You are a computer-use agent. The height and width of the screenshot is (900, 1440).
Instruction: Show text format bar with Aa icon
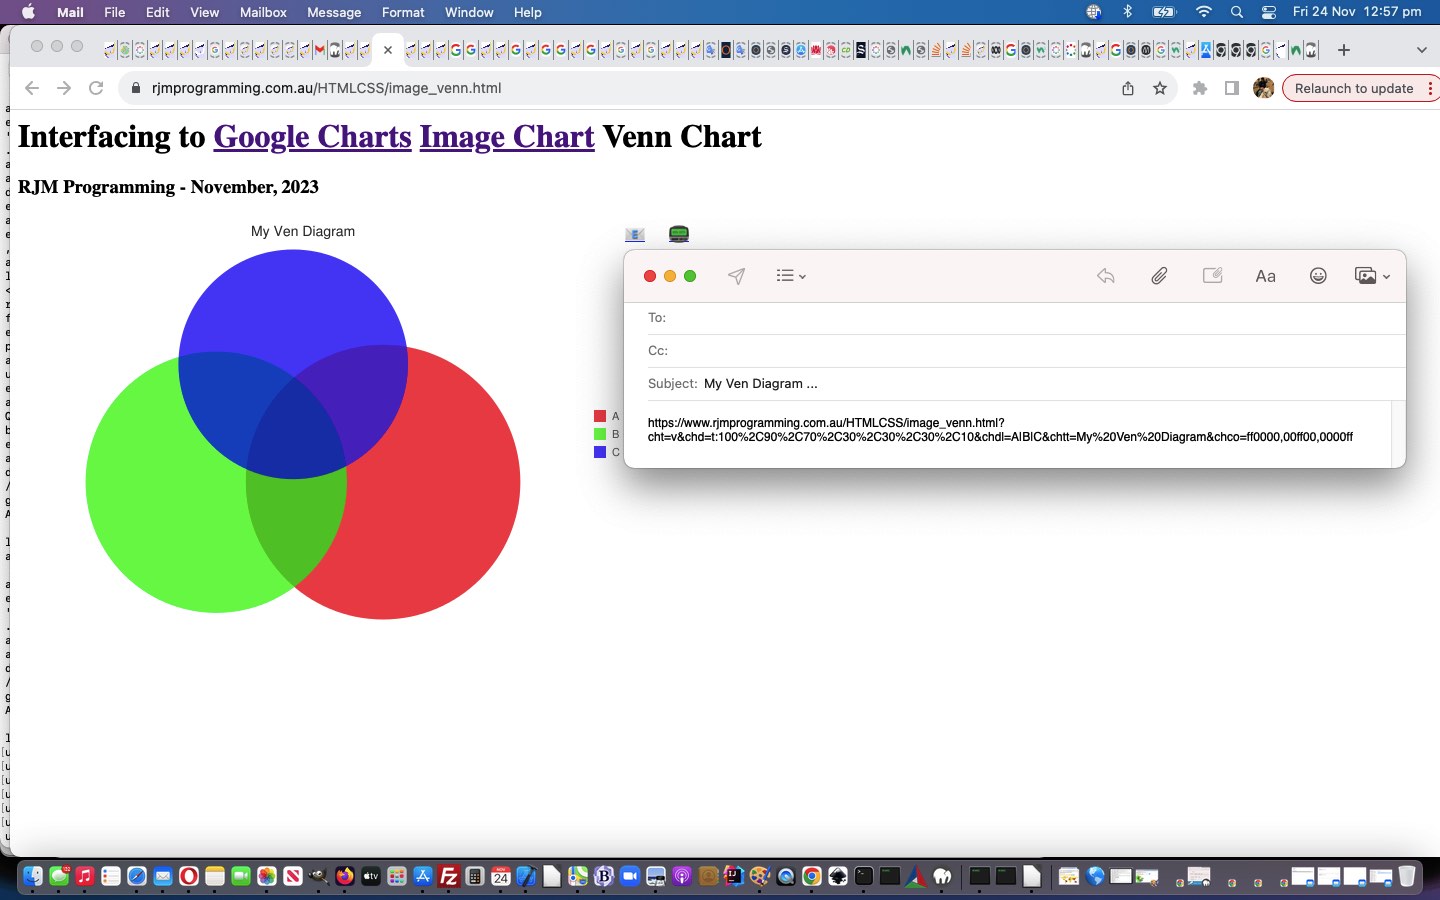tap(1265, 276)
